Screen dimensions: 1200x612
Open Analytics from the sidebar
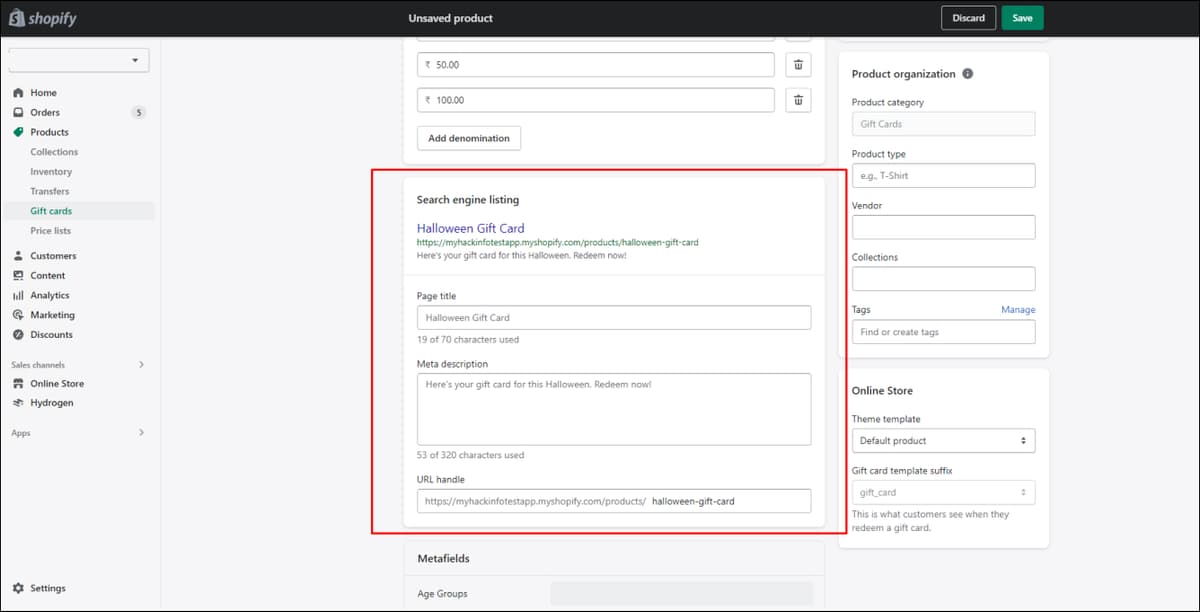click(49, 295)
